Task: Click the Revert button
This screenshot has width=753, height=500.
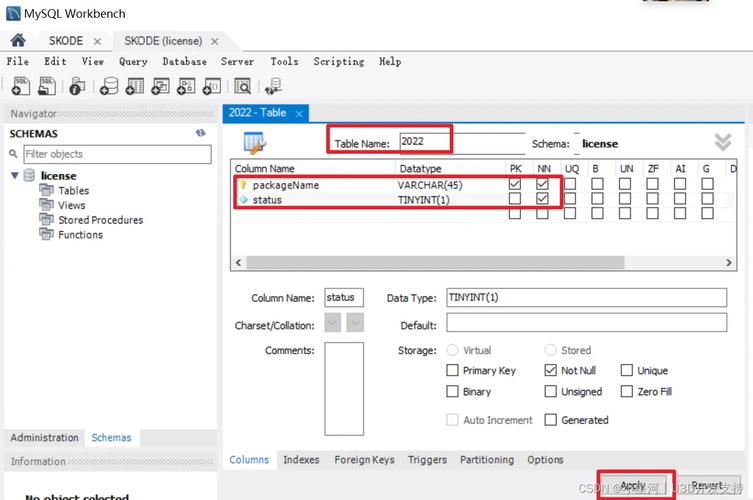Action: pos(707,486)
